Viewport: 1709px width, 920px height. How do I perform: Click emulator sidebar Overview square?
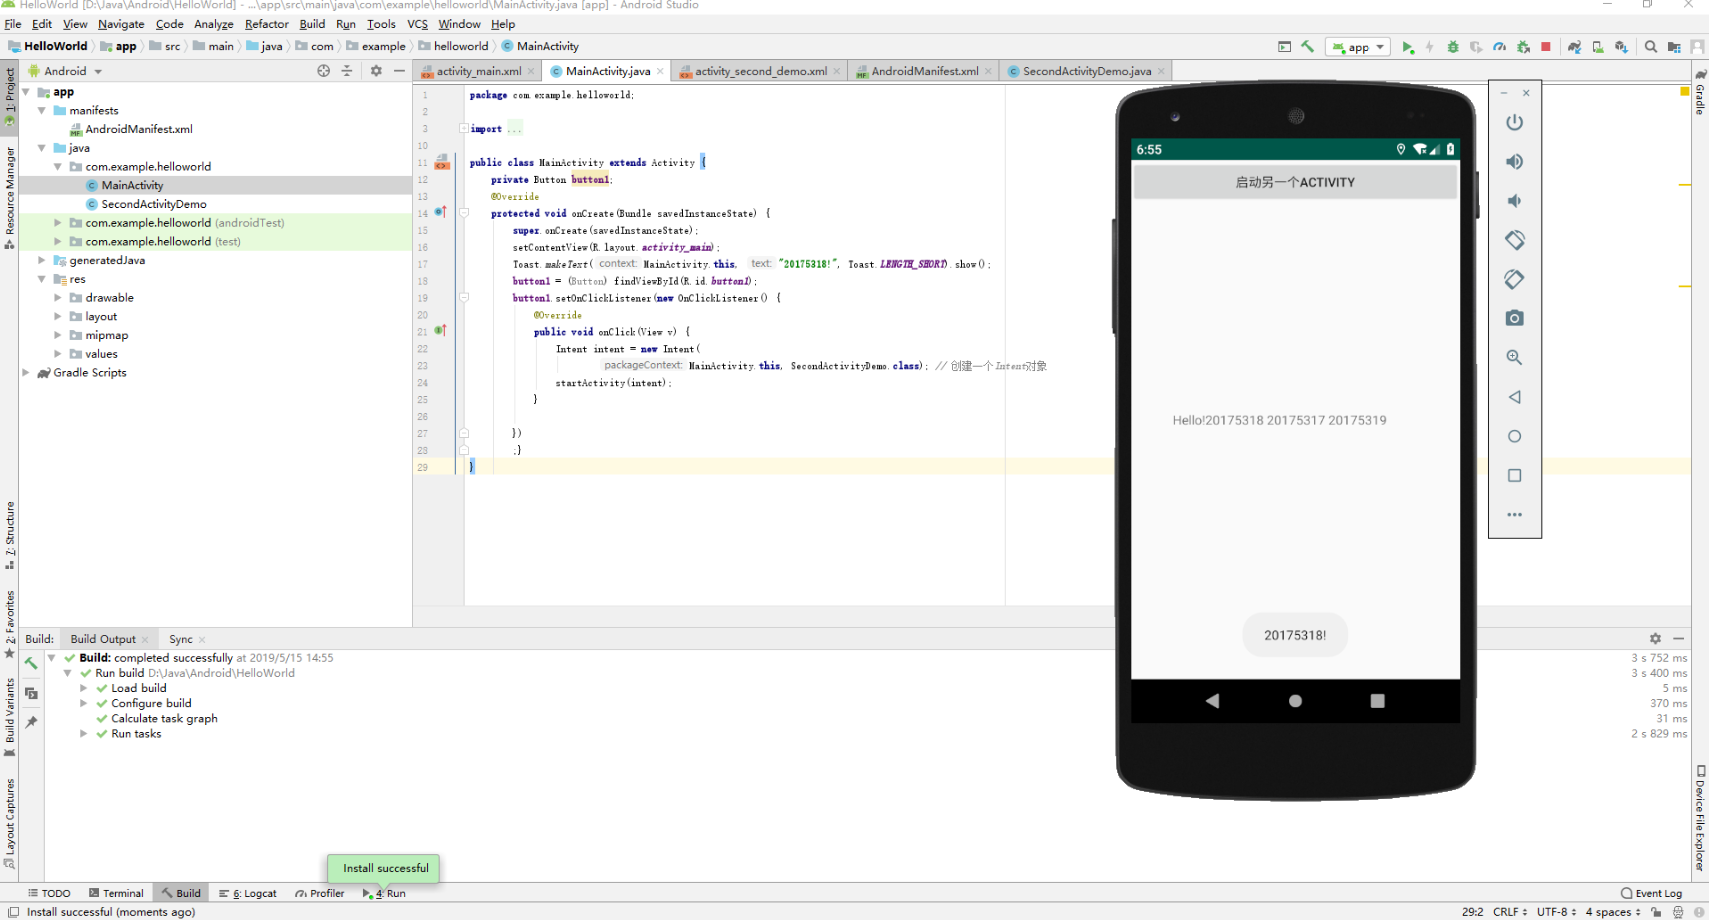point(1515,476)
